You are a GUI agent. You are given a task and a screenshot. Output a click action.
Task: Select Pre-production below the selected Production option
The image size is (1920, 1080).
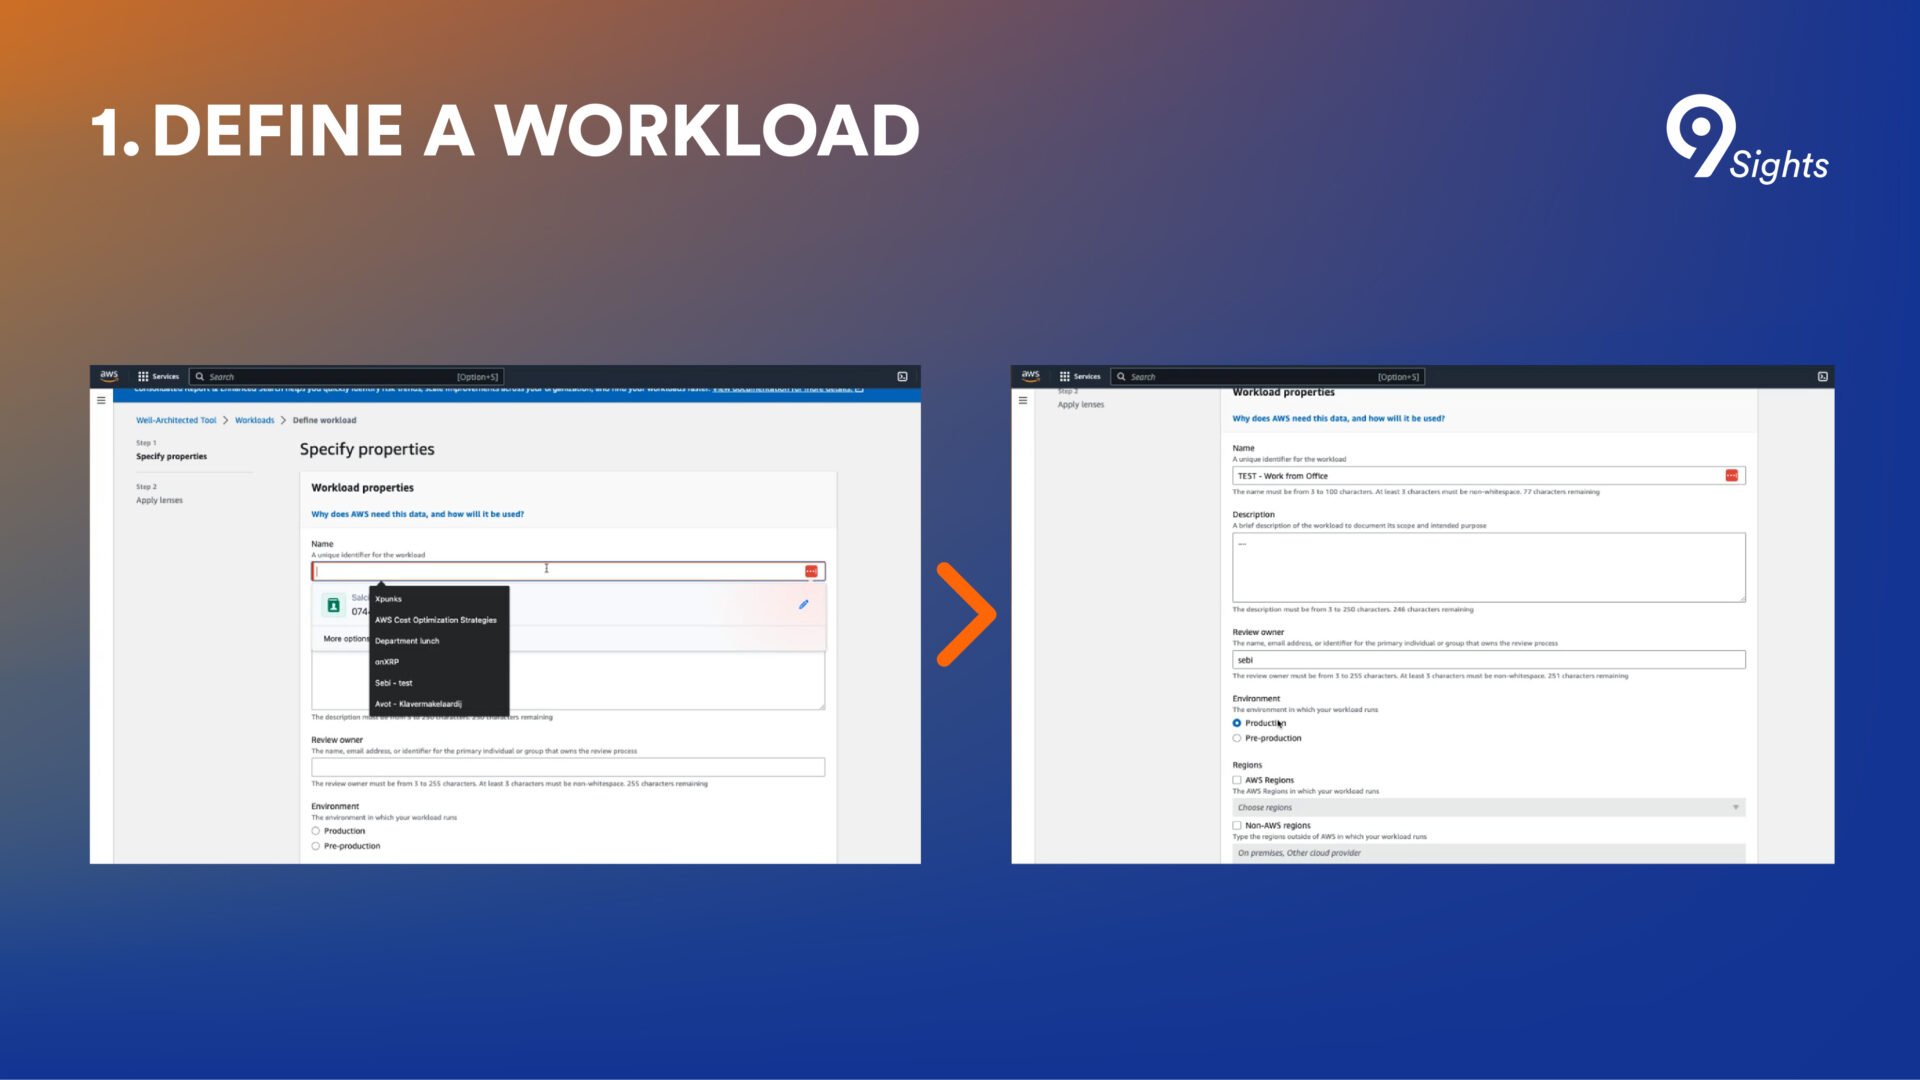(x=1237, y=738)
